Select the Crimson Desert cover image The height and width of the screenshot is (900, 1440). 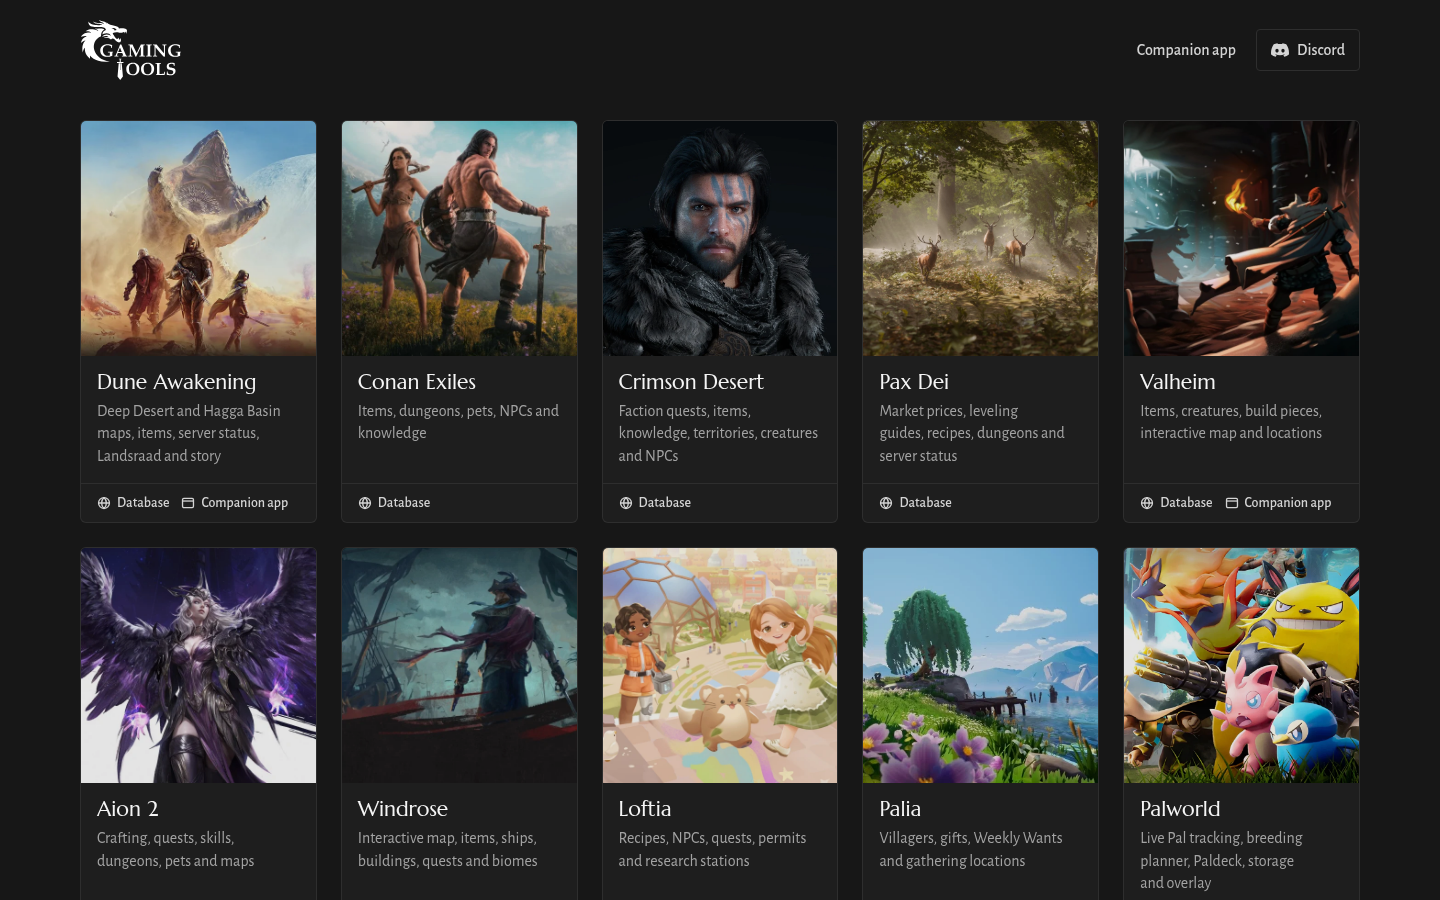point(720,239)
